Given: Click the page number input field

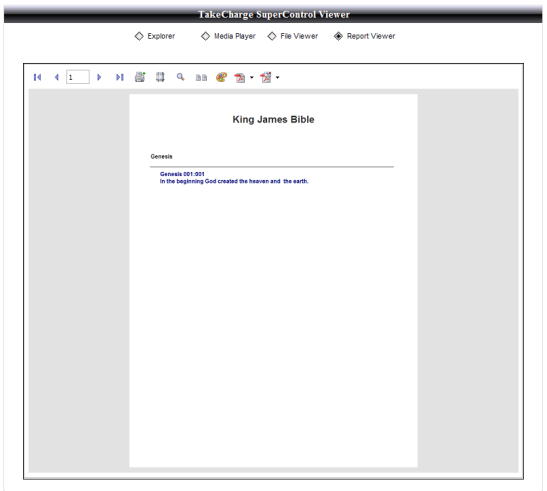Looking at the screenshot, I should [x=78, y=77].
